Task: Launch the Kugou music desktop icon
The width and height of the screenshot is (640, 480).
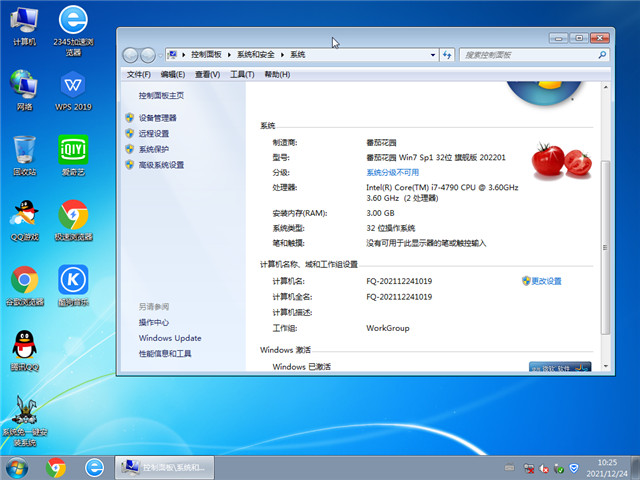Action: click(x=73, y=286)
